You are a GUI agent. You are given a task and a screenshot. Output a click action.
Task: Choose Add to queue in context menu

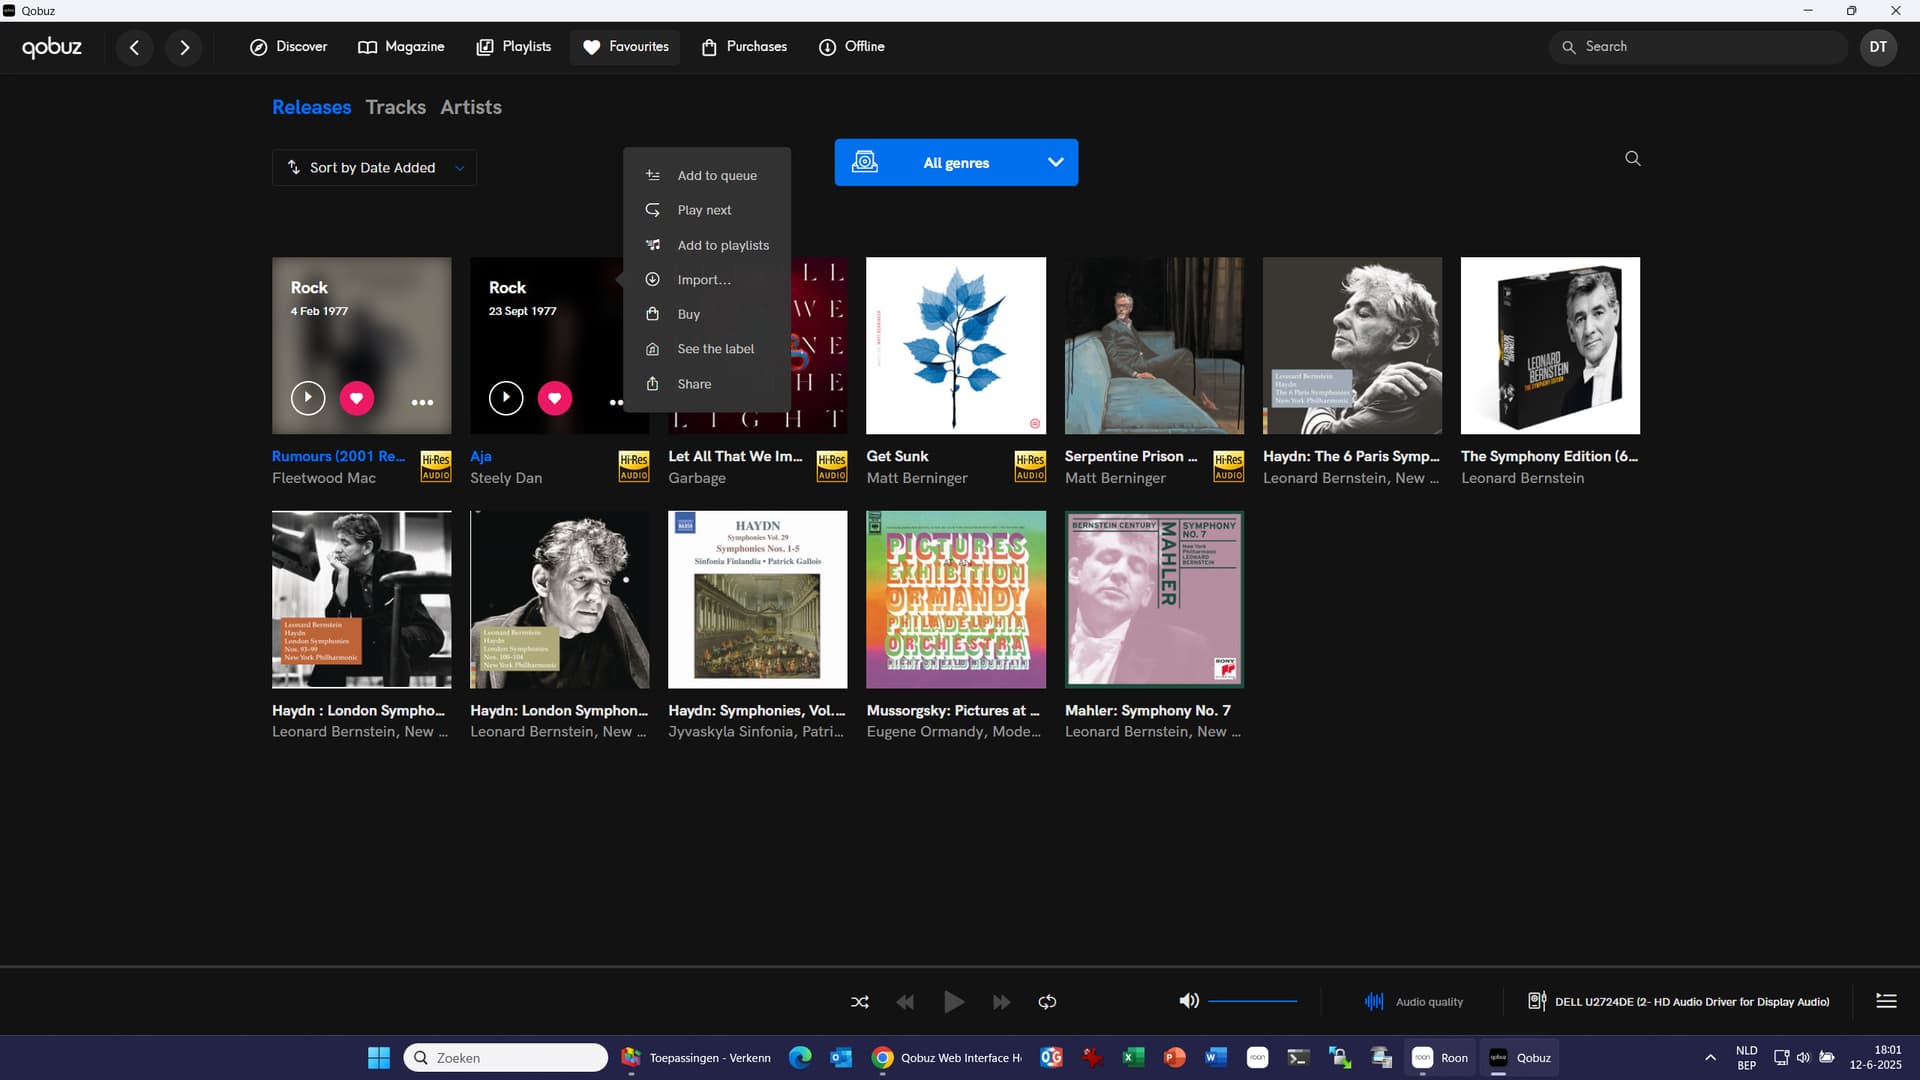(x=707, y=175)
